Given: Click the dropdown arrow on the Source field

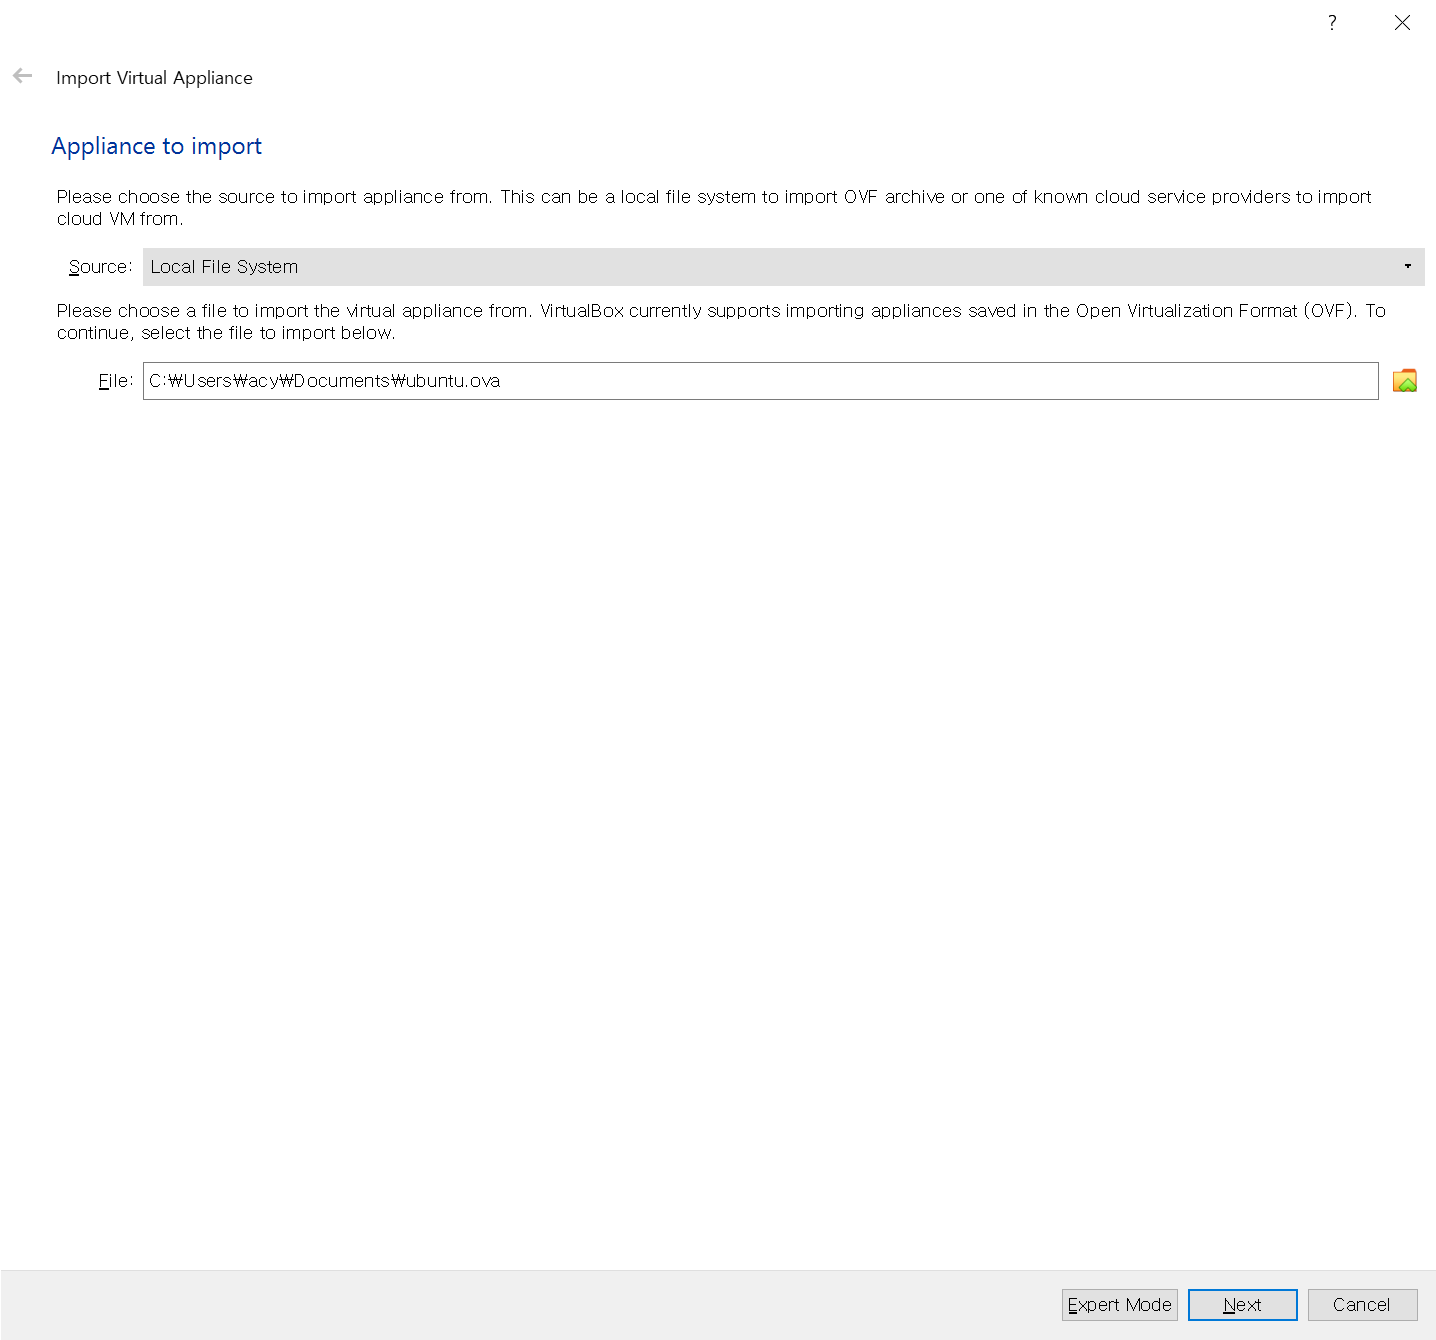Looking at the screenshot, I should pos(1407,267).
